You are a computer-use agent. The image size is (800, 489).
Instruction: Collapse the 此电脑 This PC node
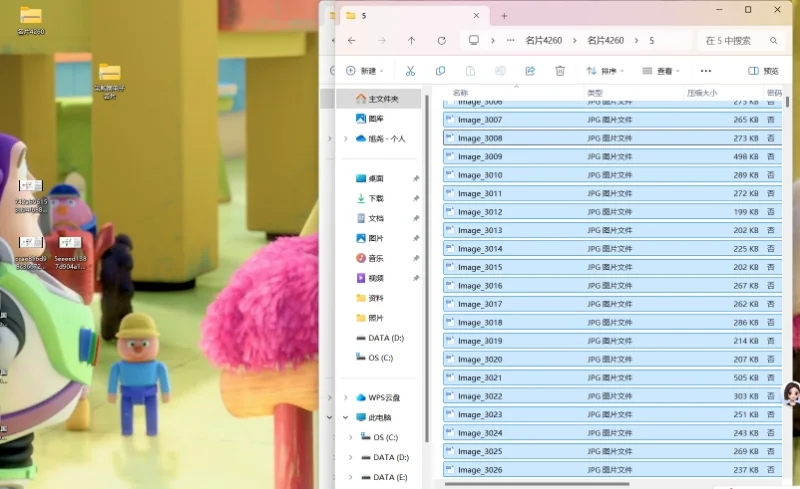coord(346,417)
